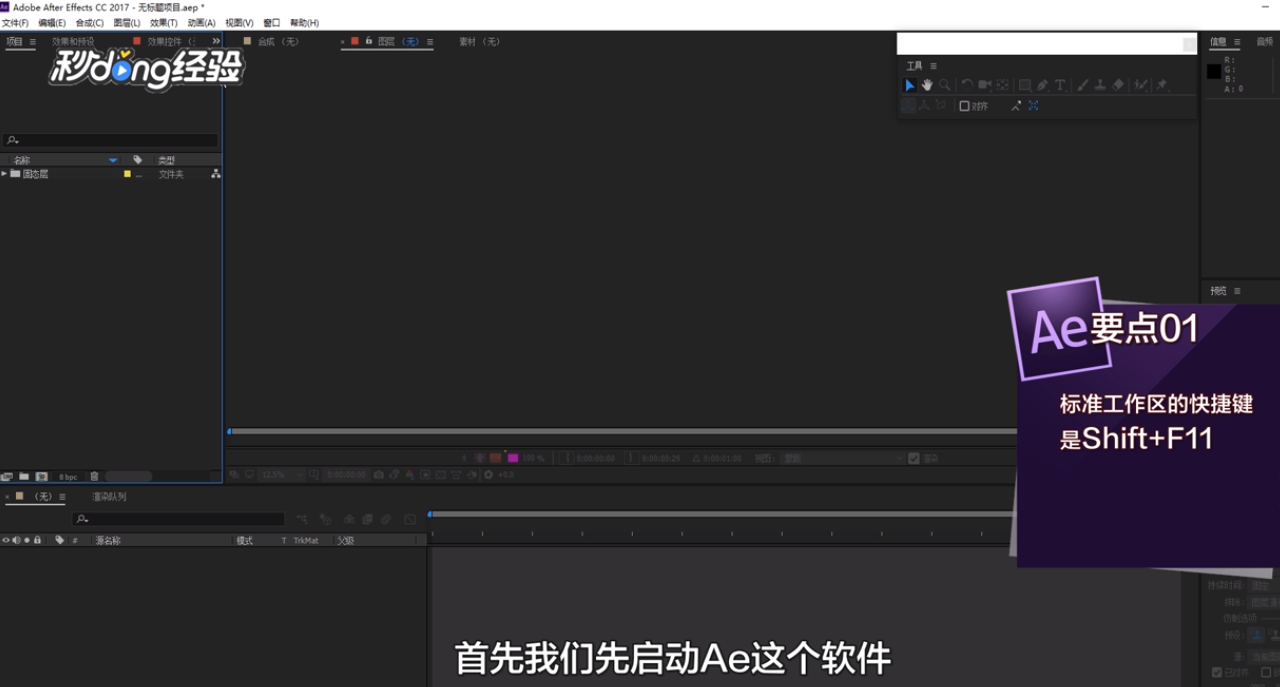Click the snapshot camera icon in viewer
The image size is (1280, 687).
[x=378, y=474]
